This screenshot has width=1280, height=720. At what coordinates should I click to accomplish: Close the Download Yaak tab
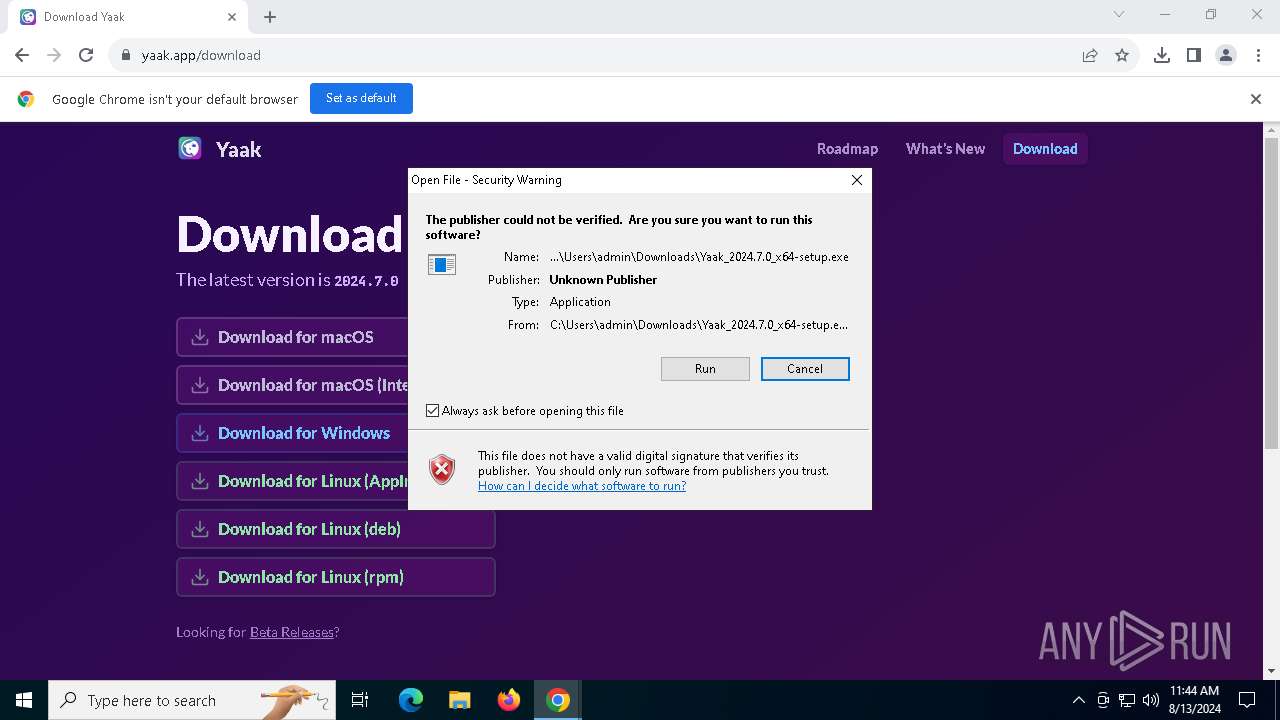(232, 17)
